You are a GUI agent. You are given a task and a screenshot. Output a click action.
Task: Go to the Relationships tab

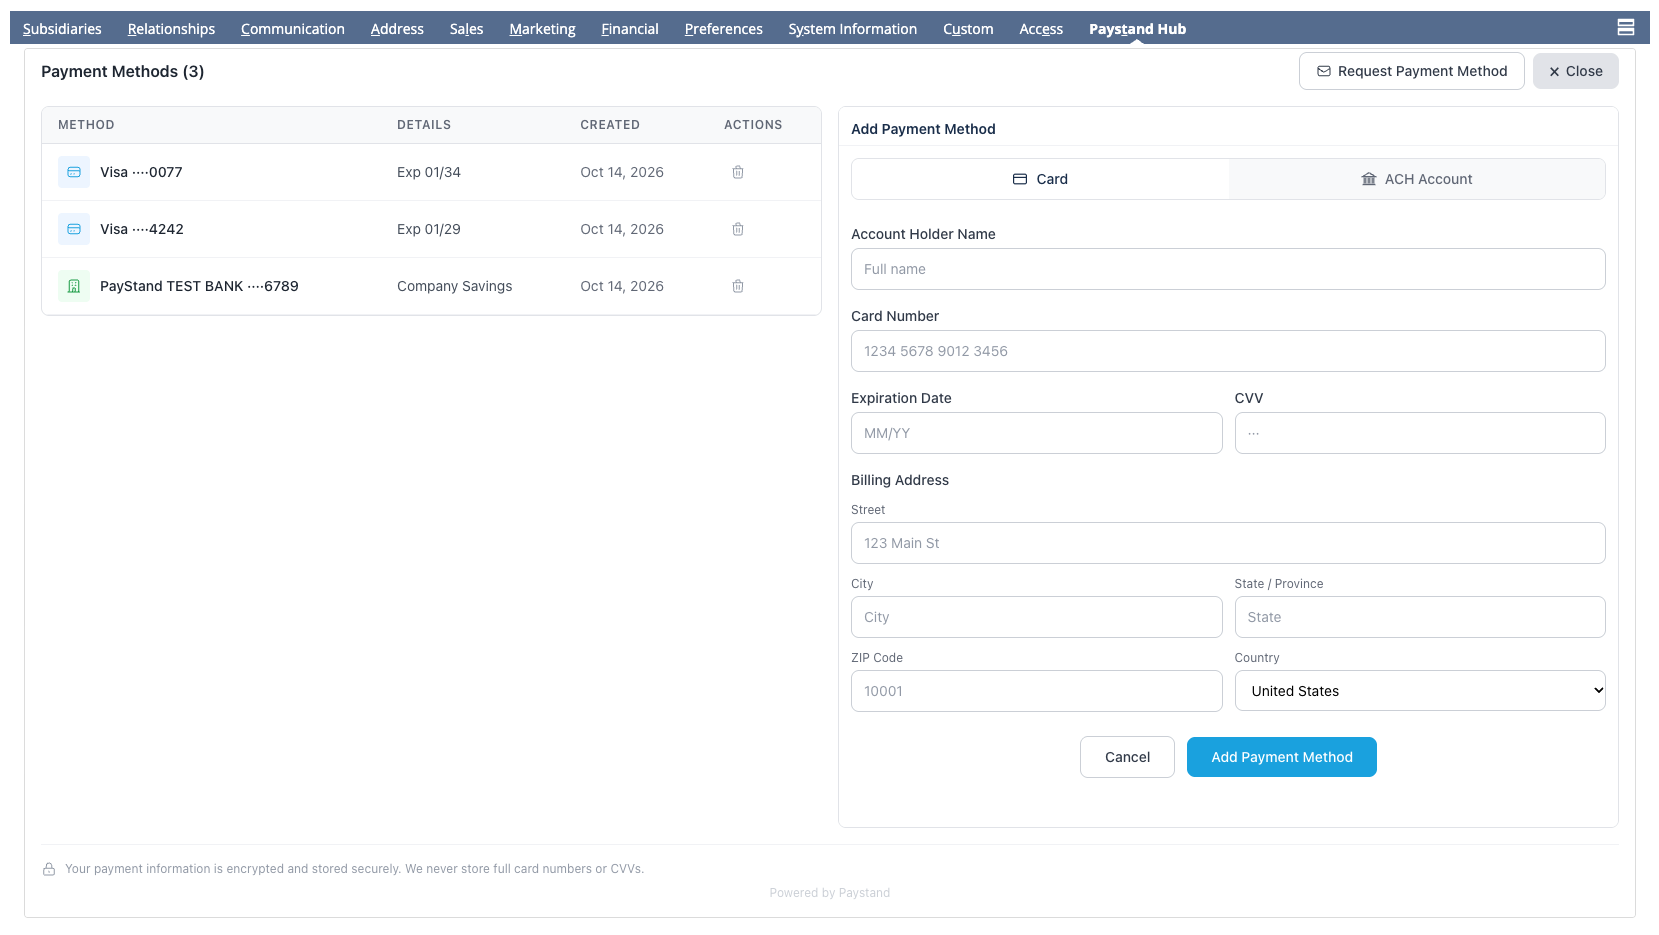[x=171, y=29]
